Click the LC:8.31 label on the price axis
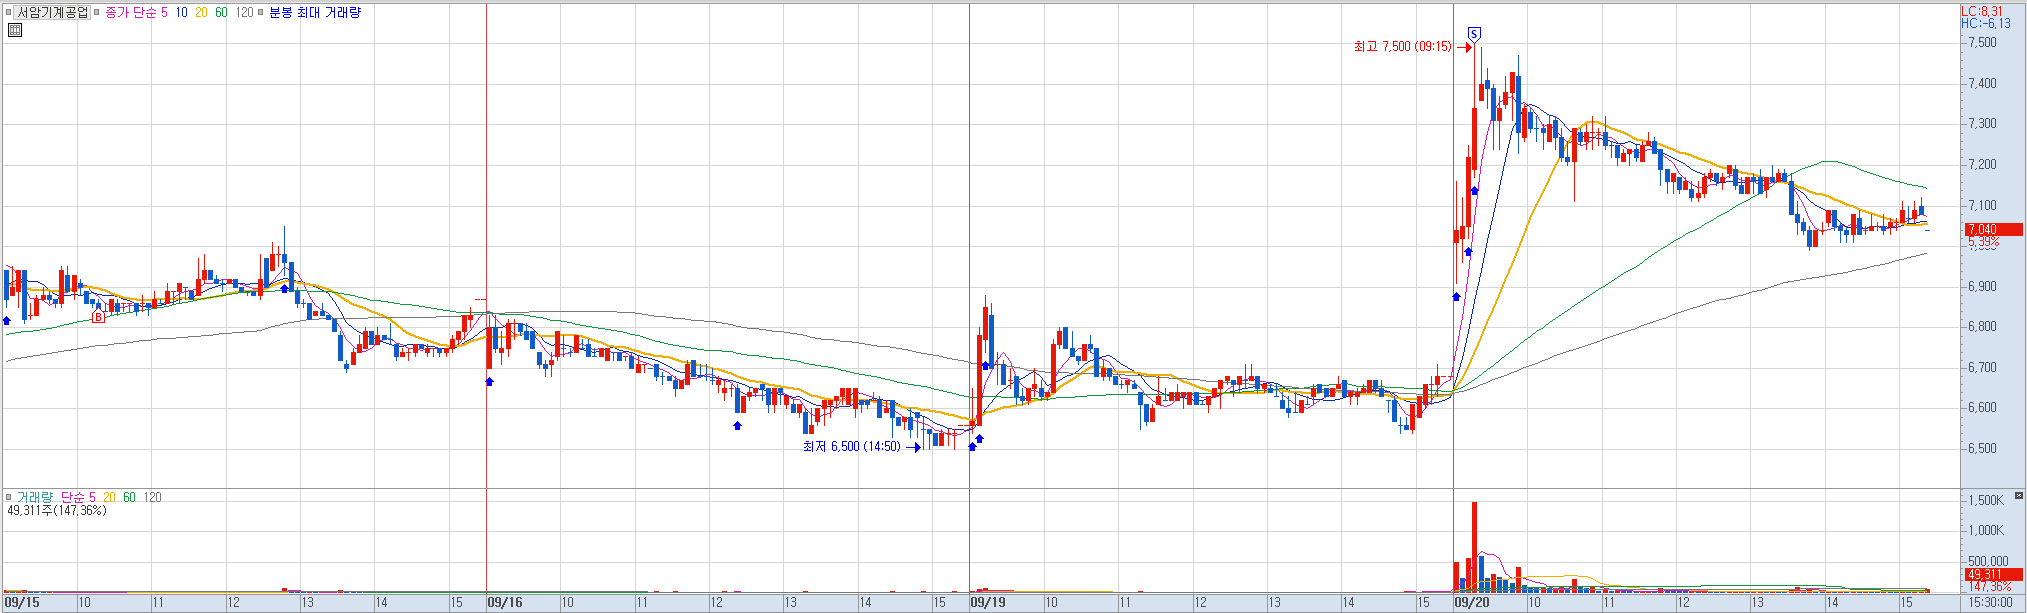This screenshot has height=613, width=2027. 1981,12
